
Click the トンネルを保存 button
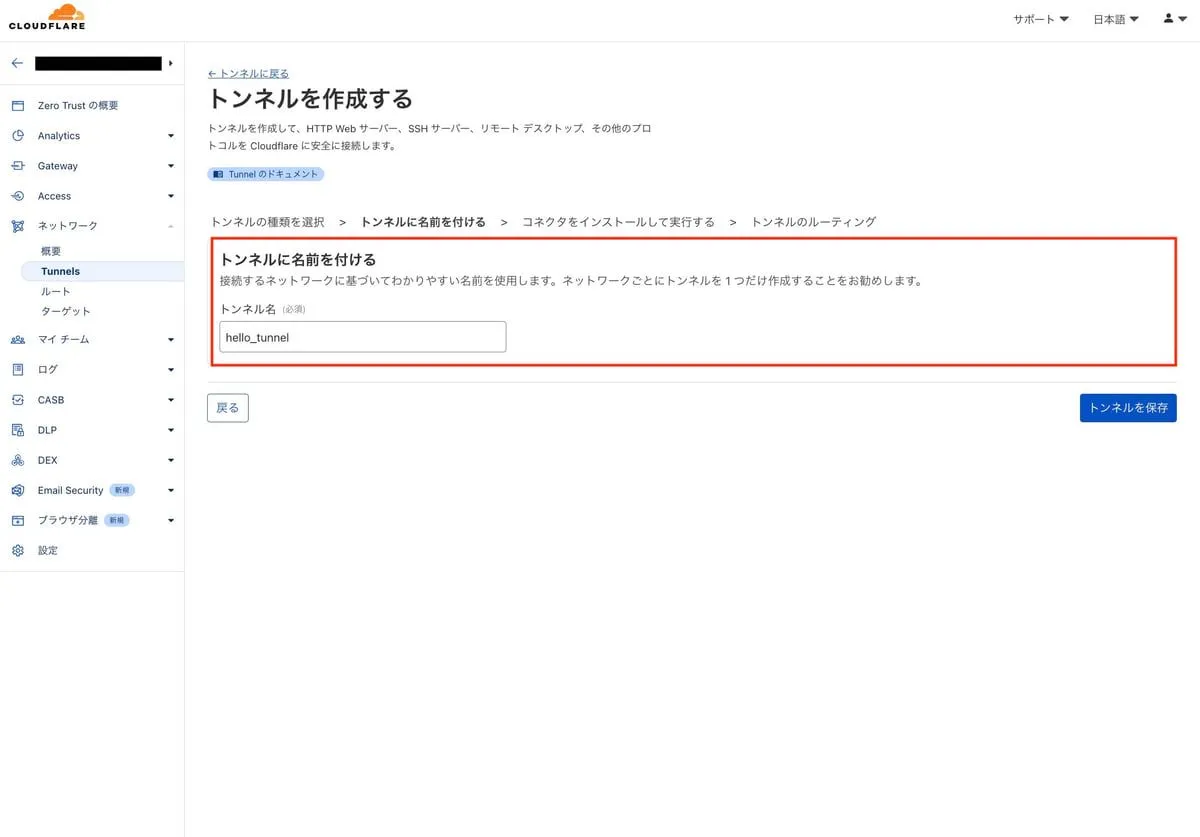pyautogui.click(x=1127, y=408)
